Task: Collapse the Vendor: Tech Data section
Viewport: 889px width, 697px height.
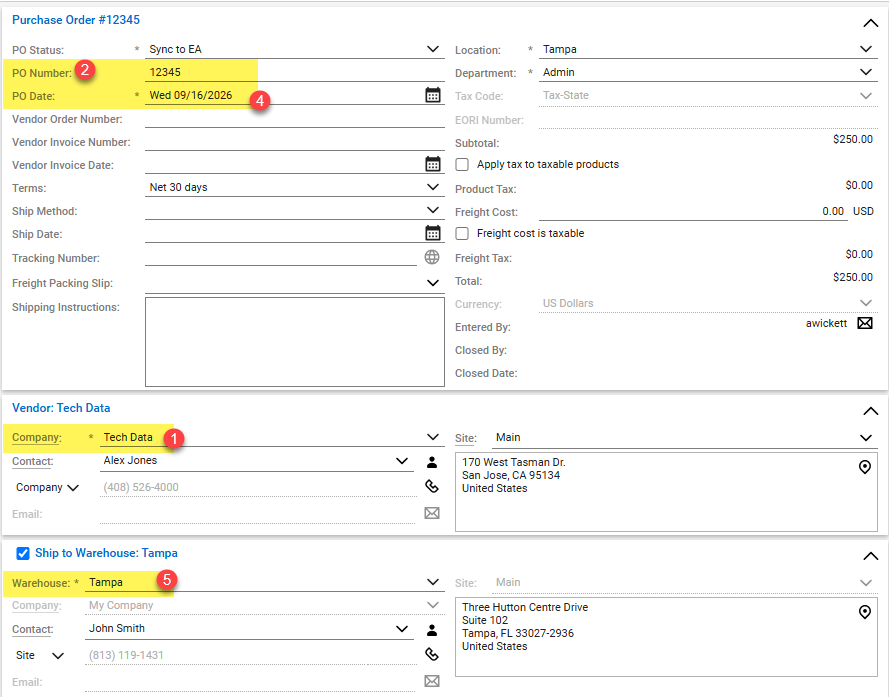Action: pyautogui.click(x=870, y=411)
